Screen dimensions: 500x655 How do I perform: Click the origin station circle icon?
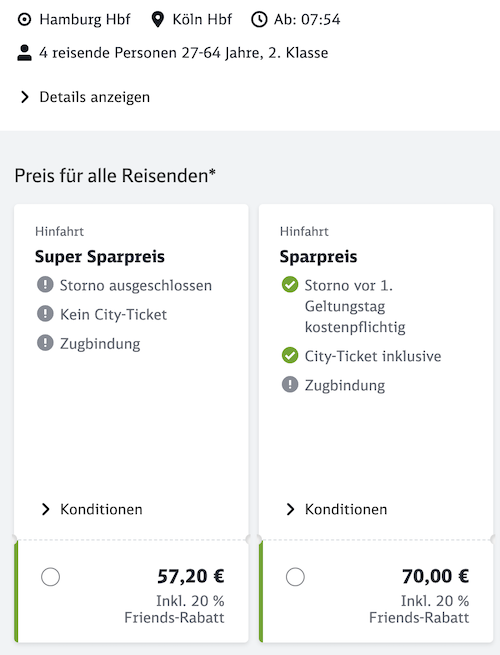point(25,20)
